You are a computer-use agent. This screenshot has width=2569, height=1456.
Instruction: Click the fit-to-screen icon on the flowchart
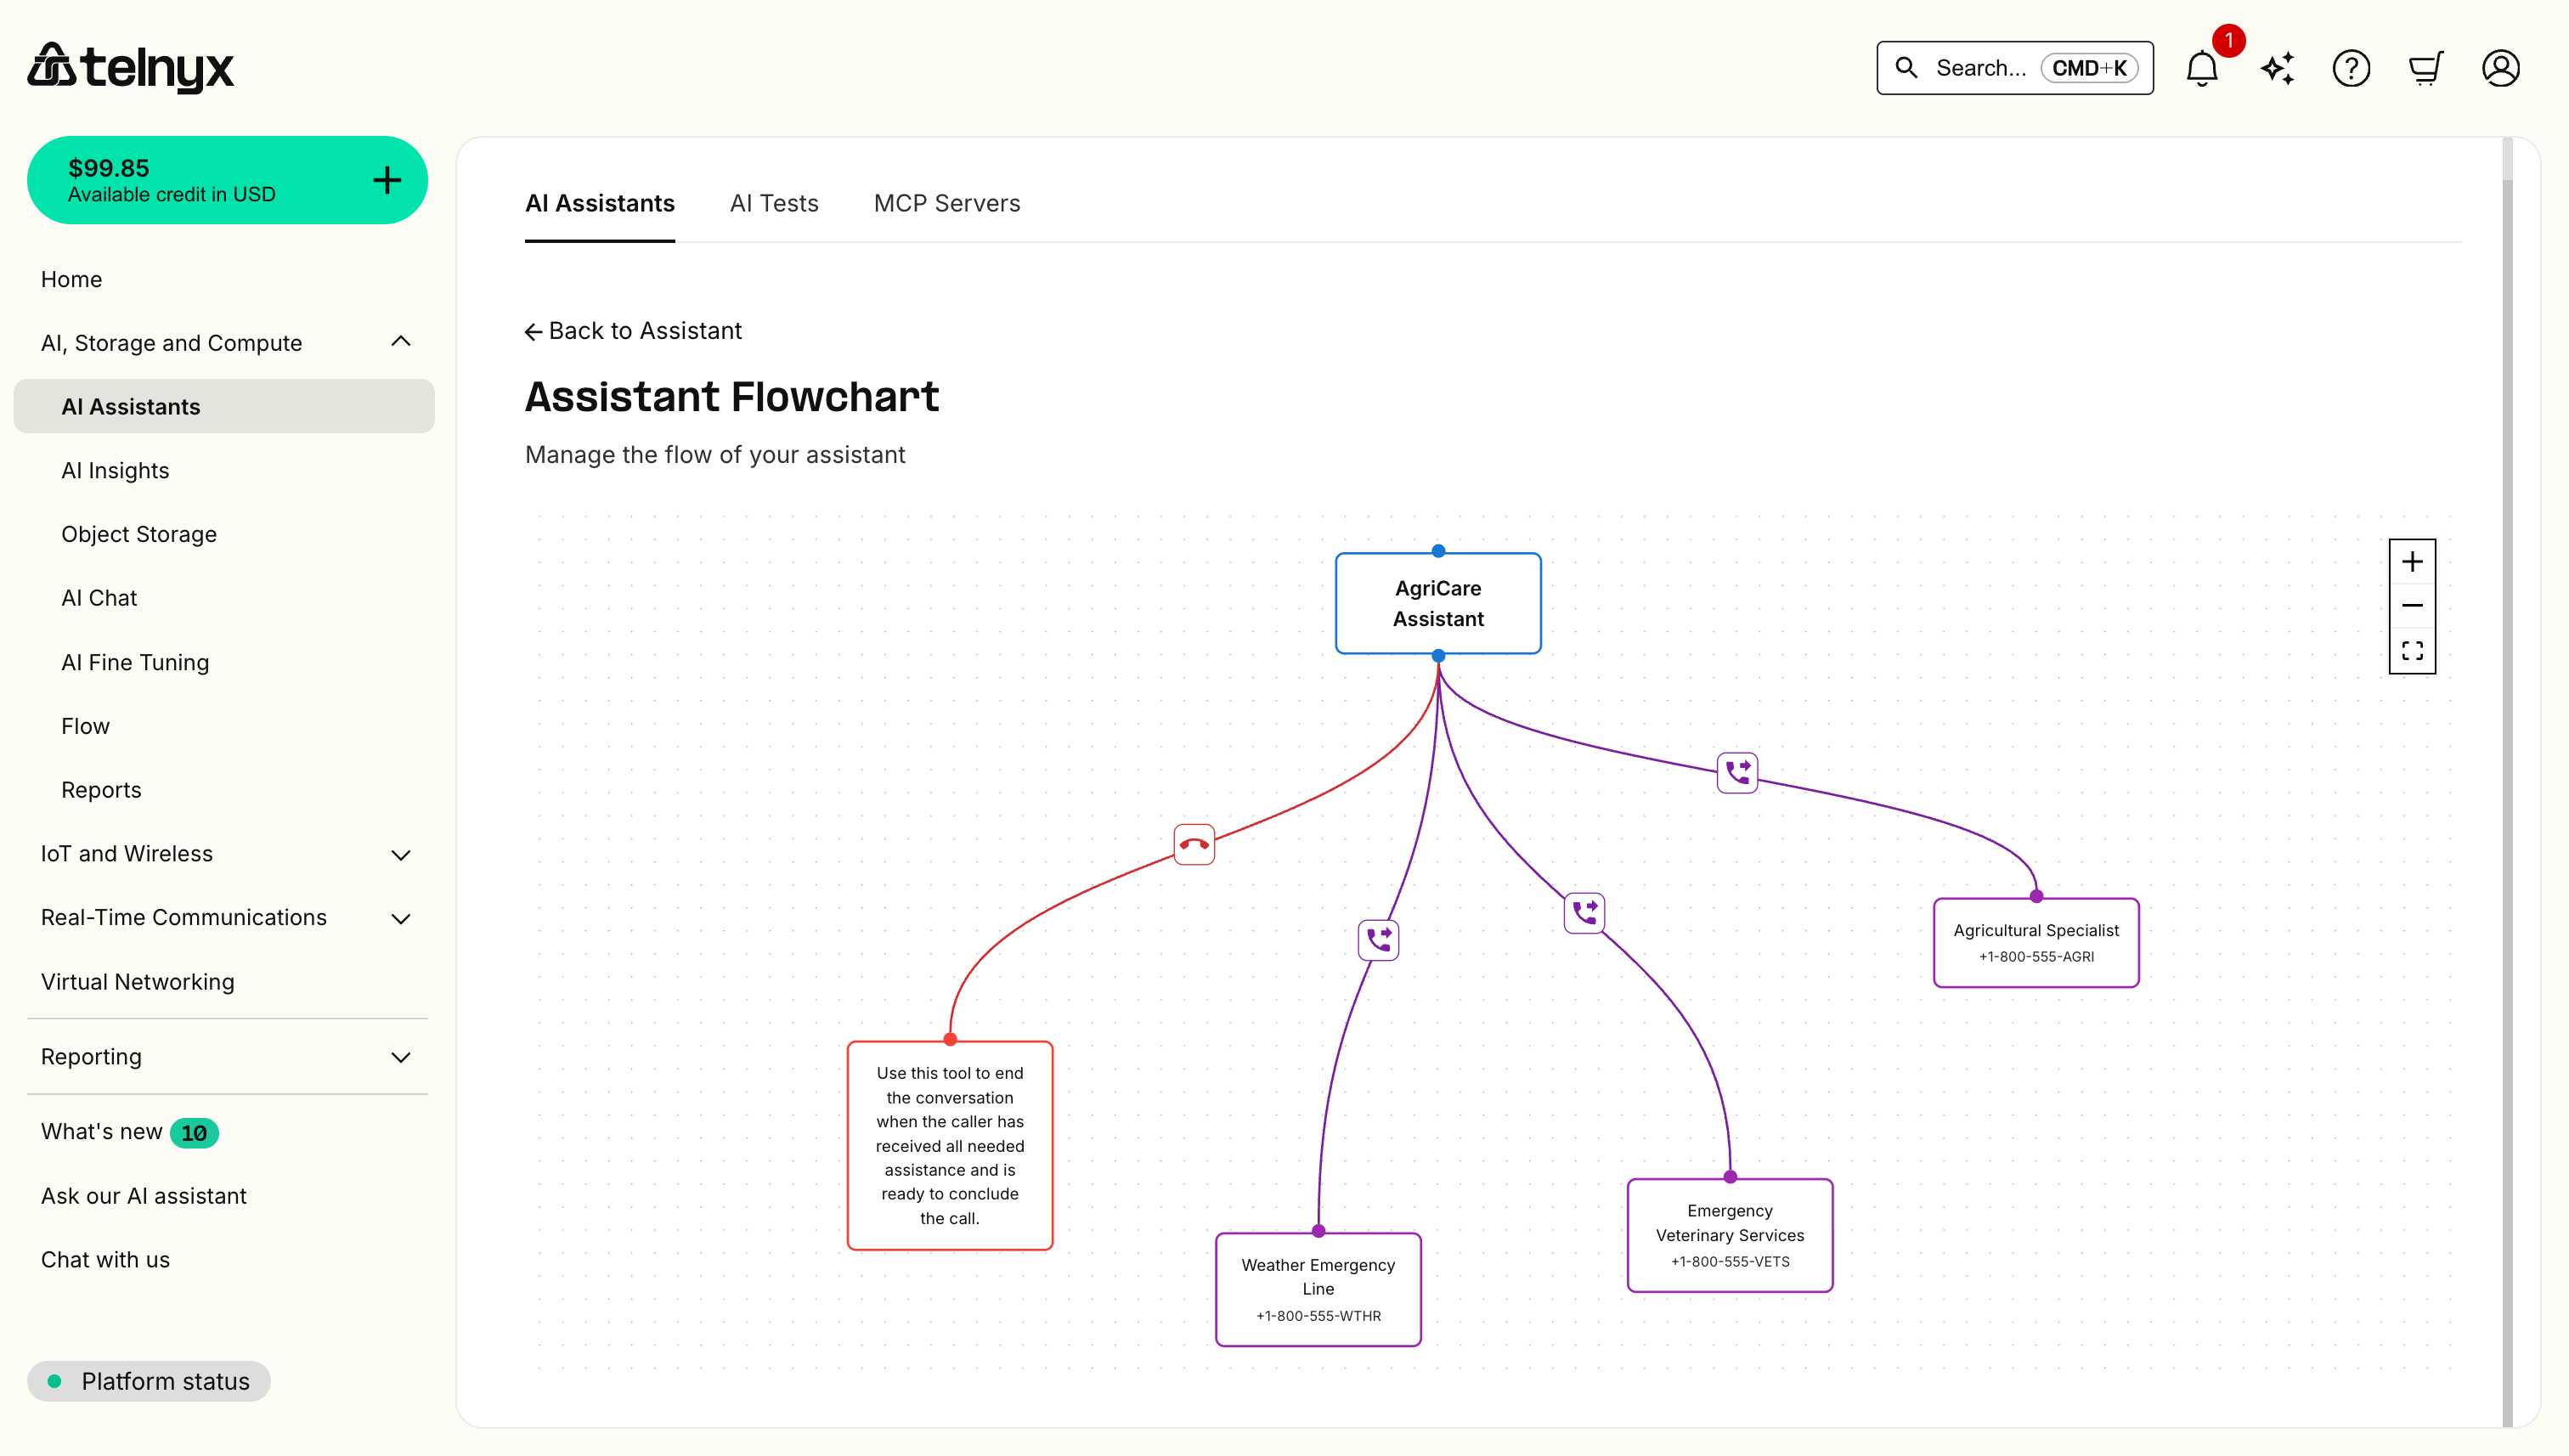[x=2412, y=649]
